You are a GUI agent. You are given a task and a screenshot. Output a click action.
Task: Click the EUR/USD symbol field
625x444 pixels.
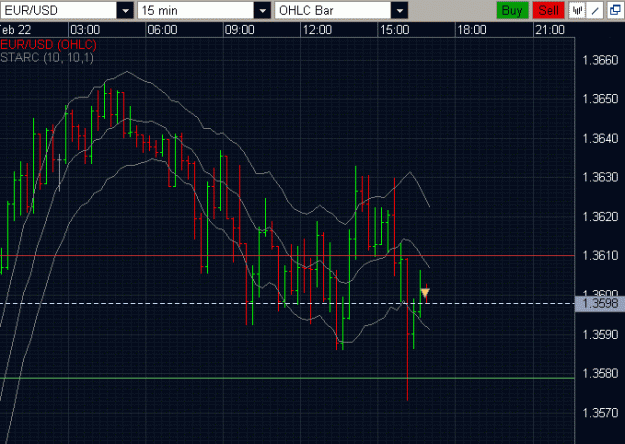tap(59, 10)
